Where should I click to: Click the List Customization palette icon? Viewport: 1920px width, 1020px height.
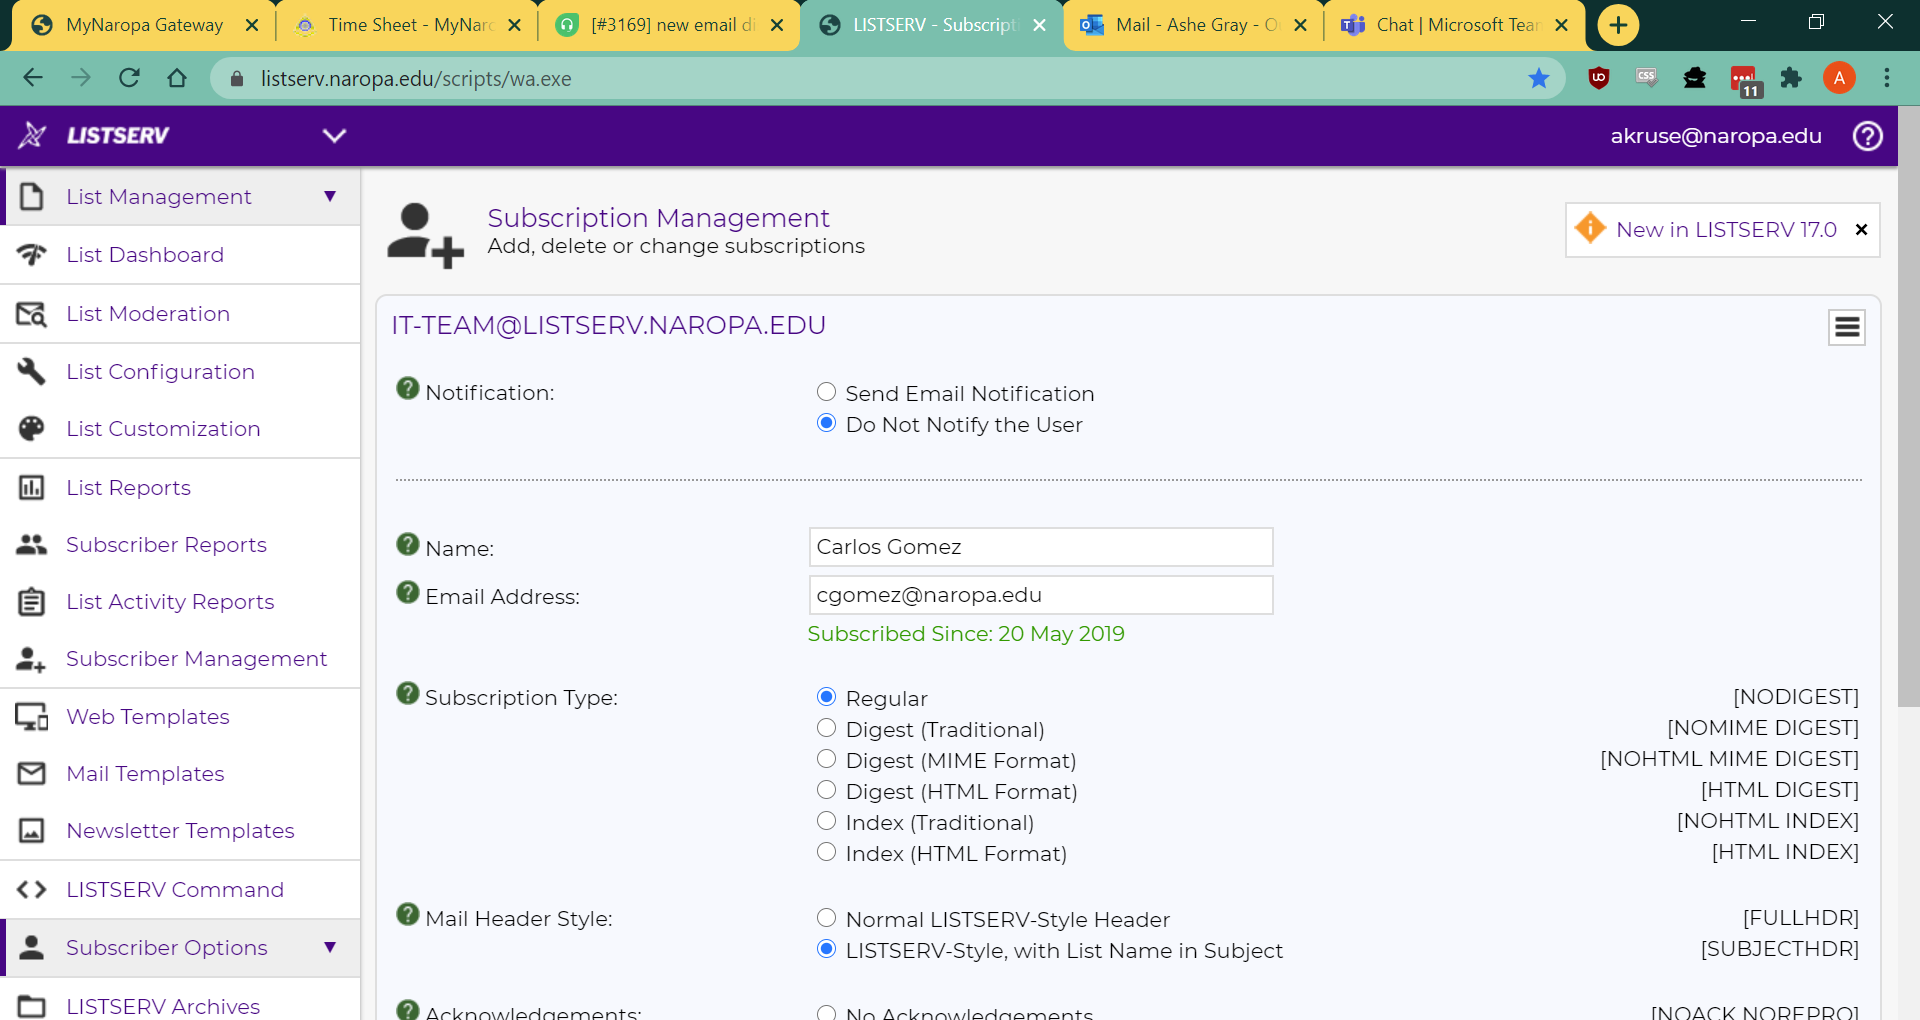pyautogui.click(x=32, y=429)
